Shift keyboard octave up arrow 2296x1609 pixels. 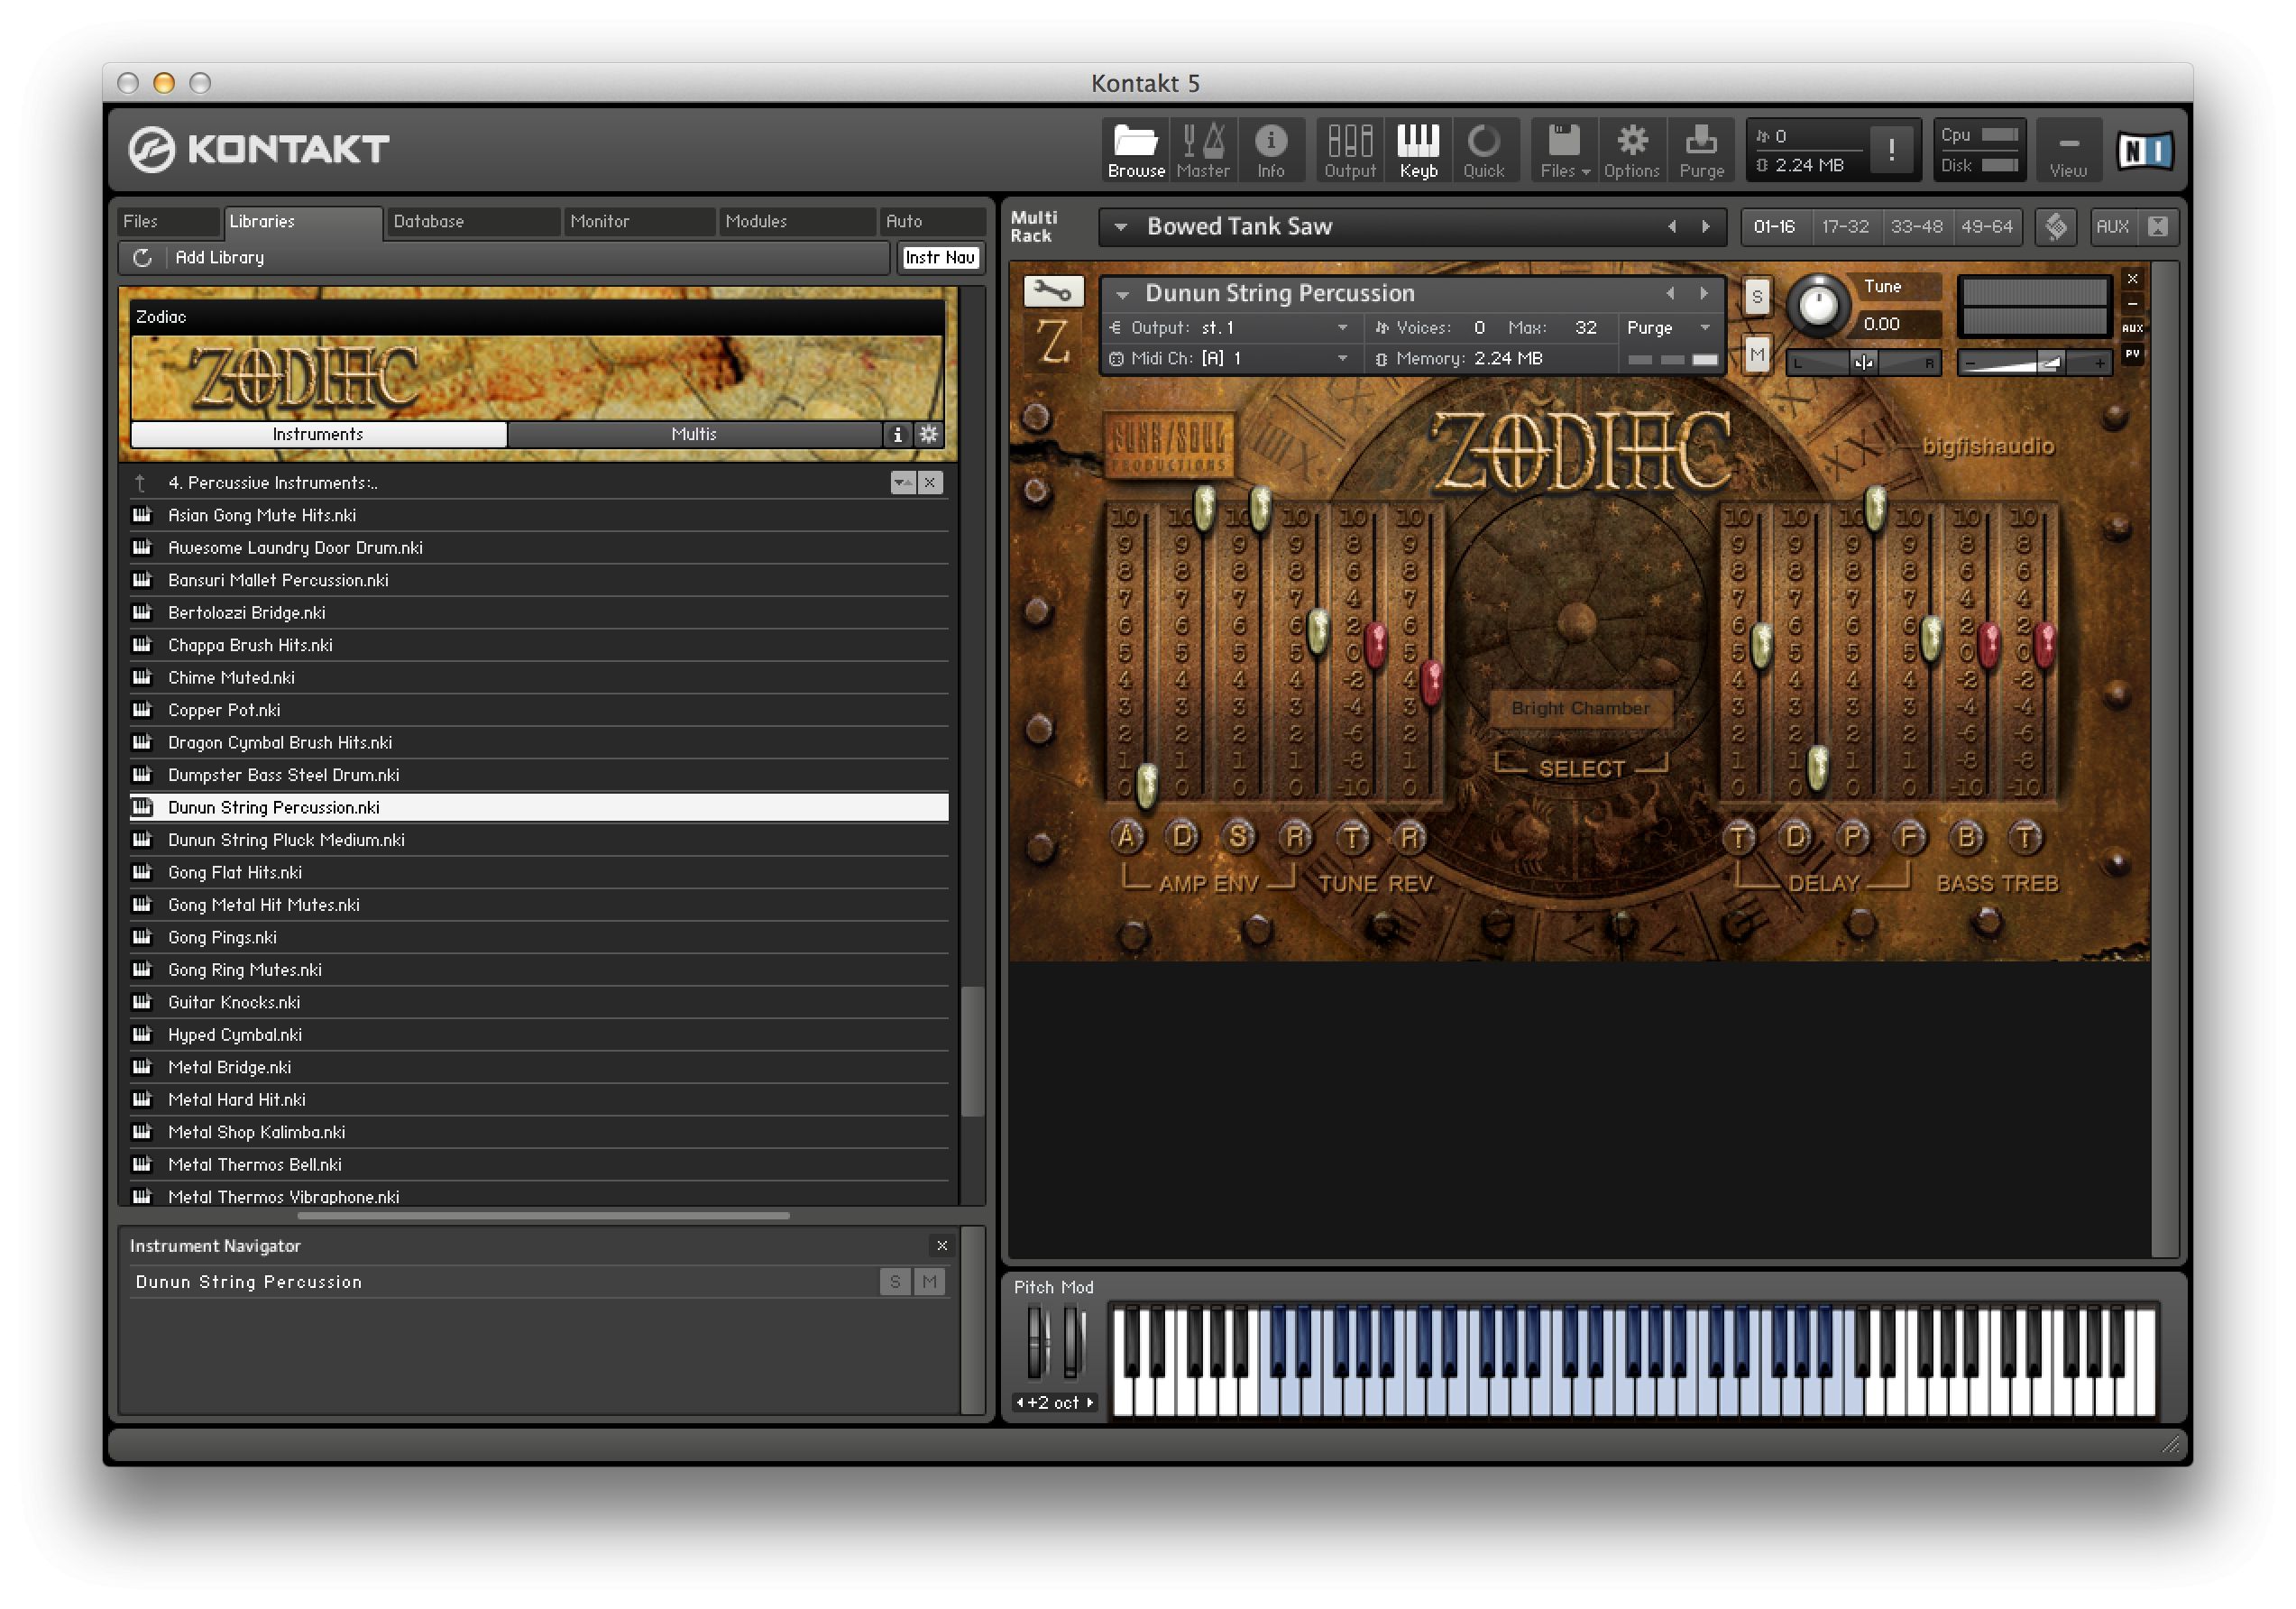point(1090,1403)
